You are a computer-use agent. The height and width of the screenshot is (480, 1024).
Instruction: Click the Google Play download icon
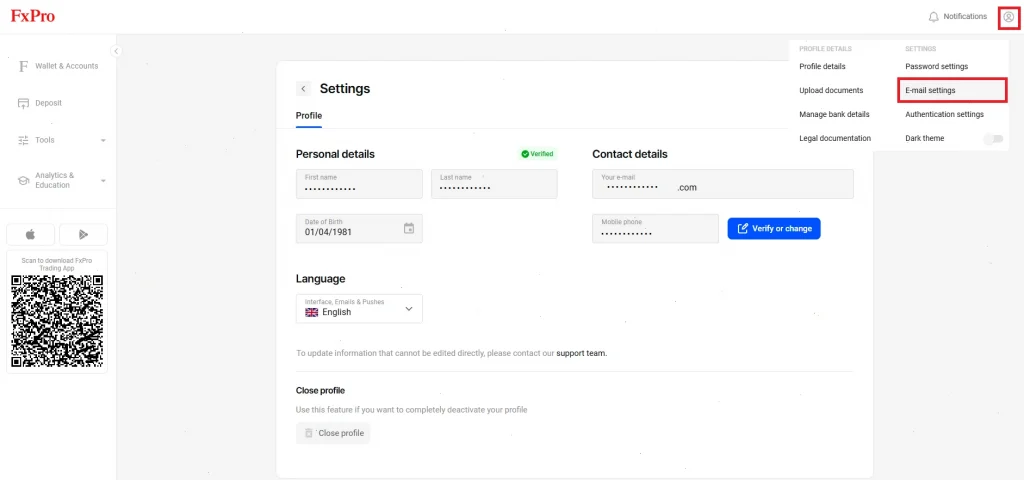[x=83, y=234]
